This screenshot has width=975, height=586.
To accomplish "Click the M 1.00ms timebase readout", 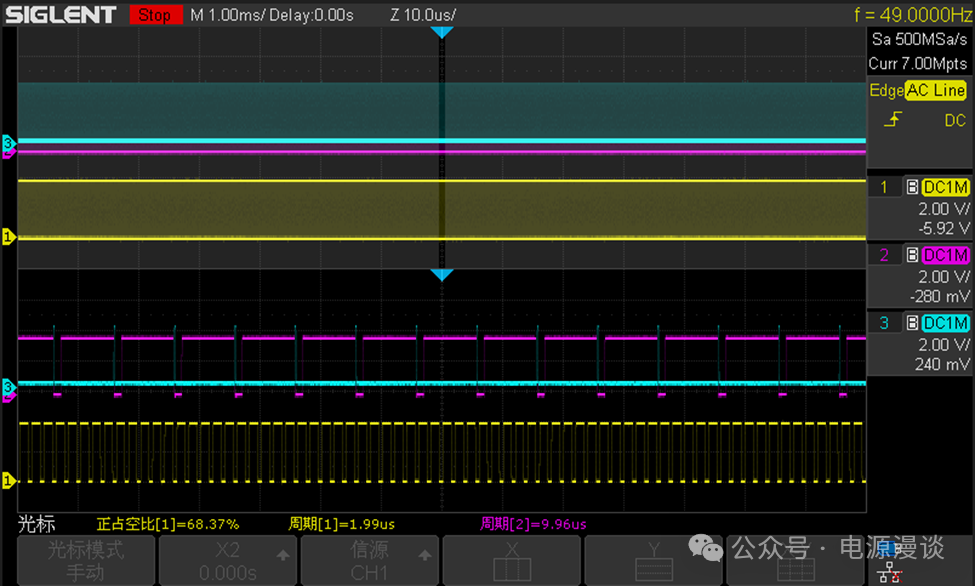I will pyautogui.click(x=231, y=15).
